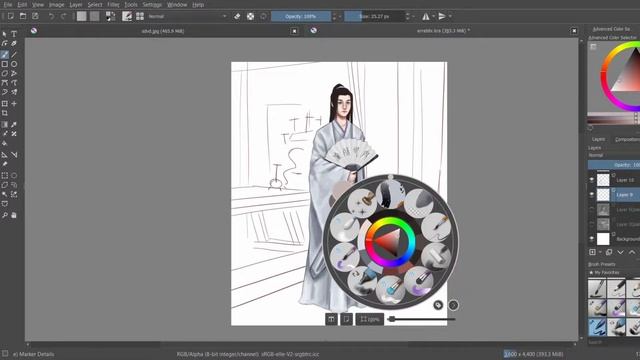Image resolution: width=640 pixels, height=360 pixels.
Task: Open the brush size extra options arrow
Action: (413, 16)
